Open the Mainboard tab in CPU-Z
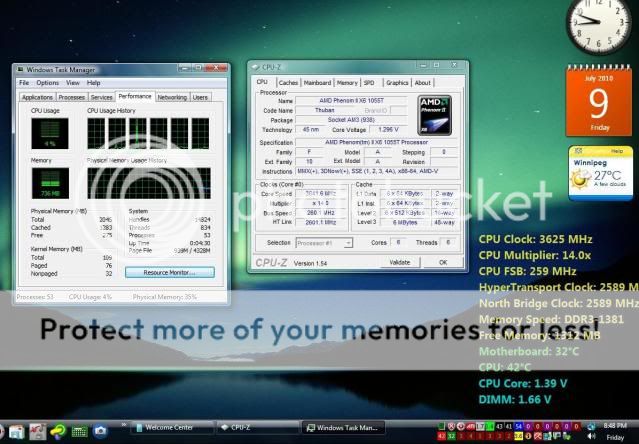Image resolution: width=639 pixels, height=444 pixels. (x=317, y=83)
